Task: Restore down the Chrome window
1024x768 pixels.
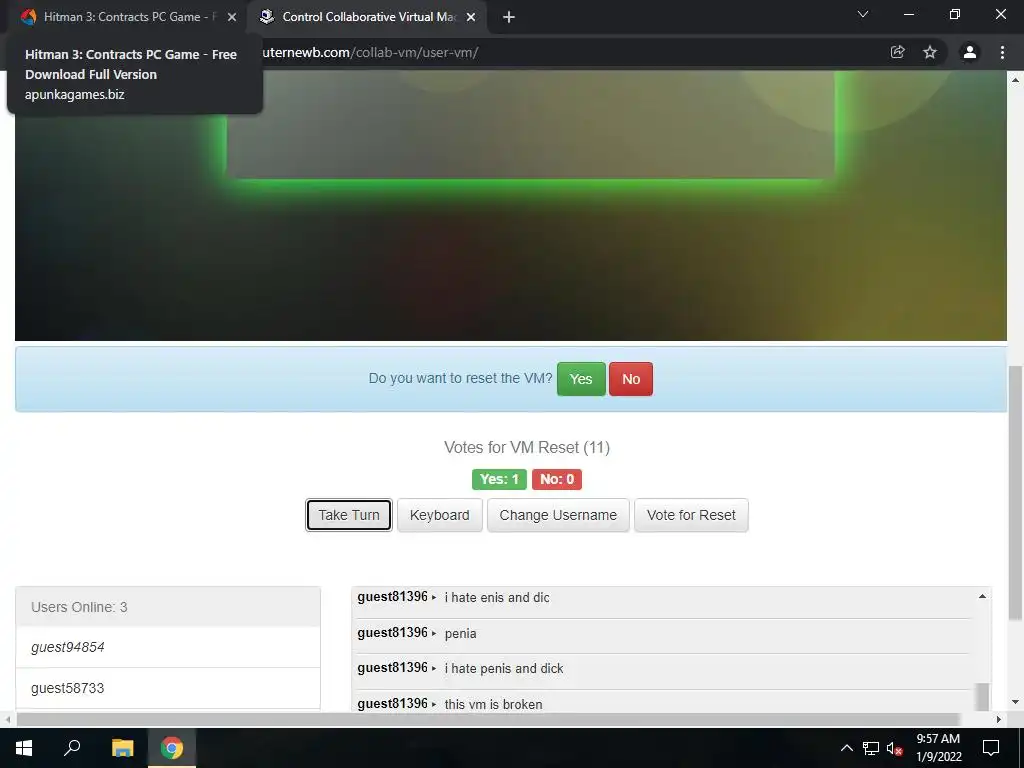Action: click(955, 14)
